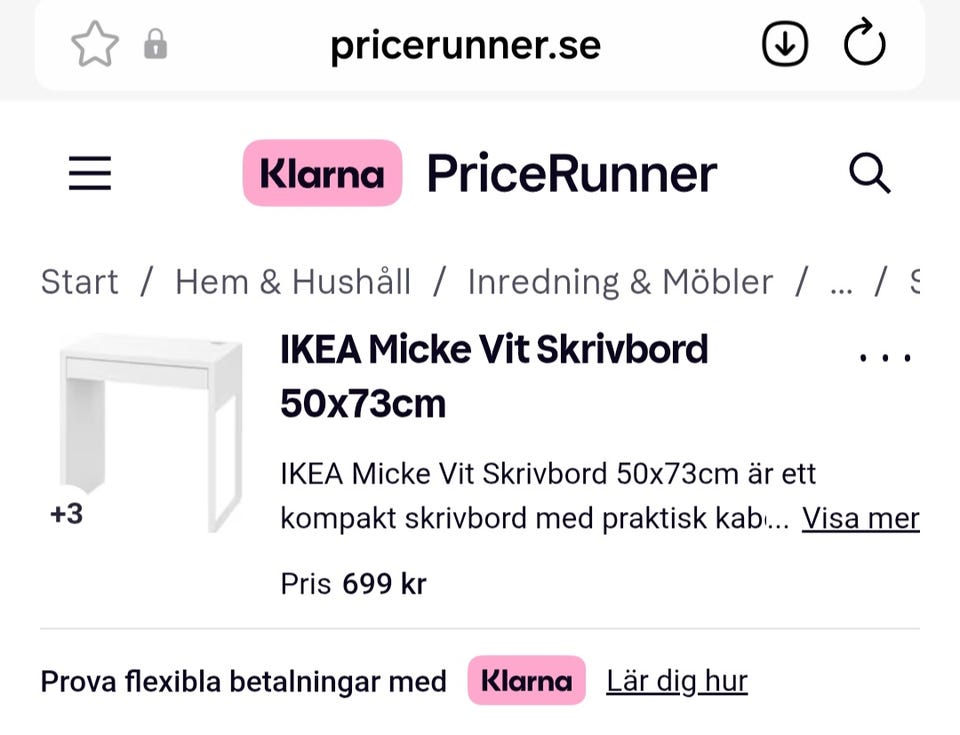Expand the collapsed breadcrumb ellipsis

pos(841,284)
